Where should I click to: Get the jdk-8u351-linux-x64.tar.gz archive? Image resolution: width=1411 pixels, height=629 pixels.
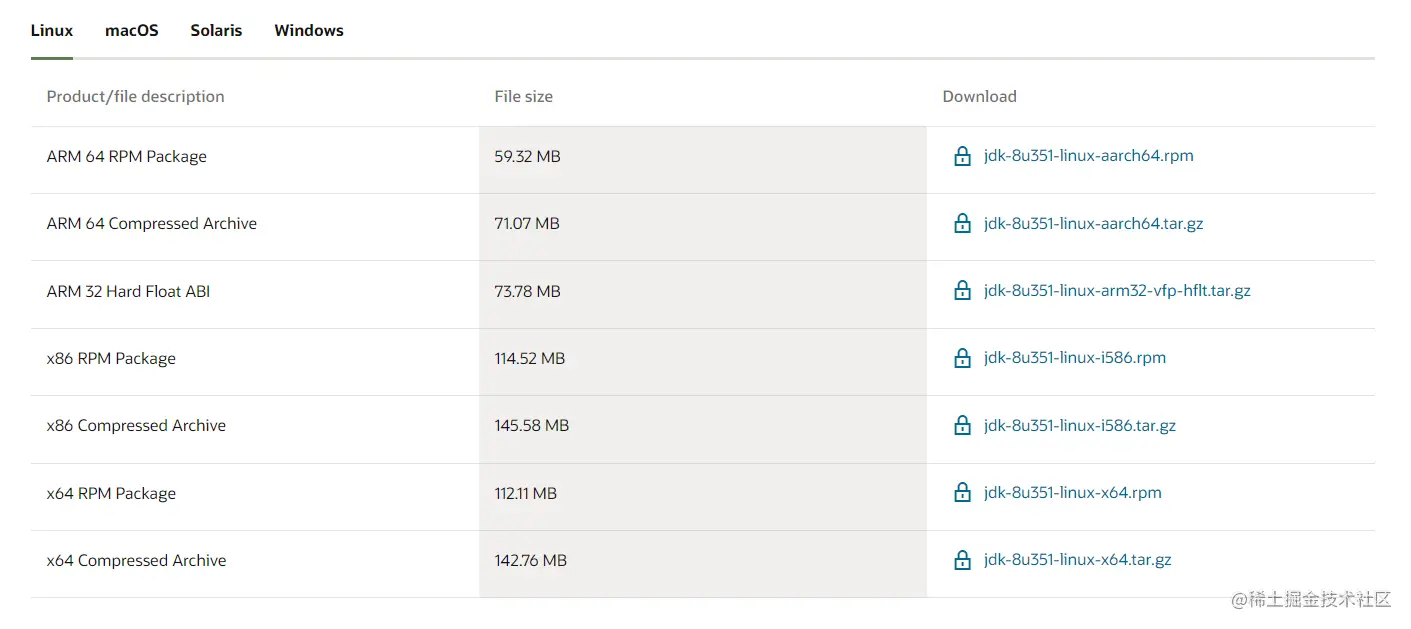click(1077, 560)
